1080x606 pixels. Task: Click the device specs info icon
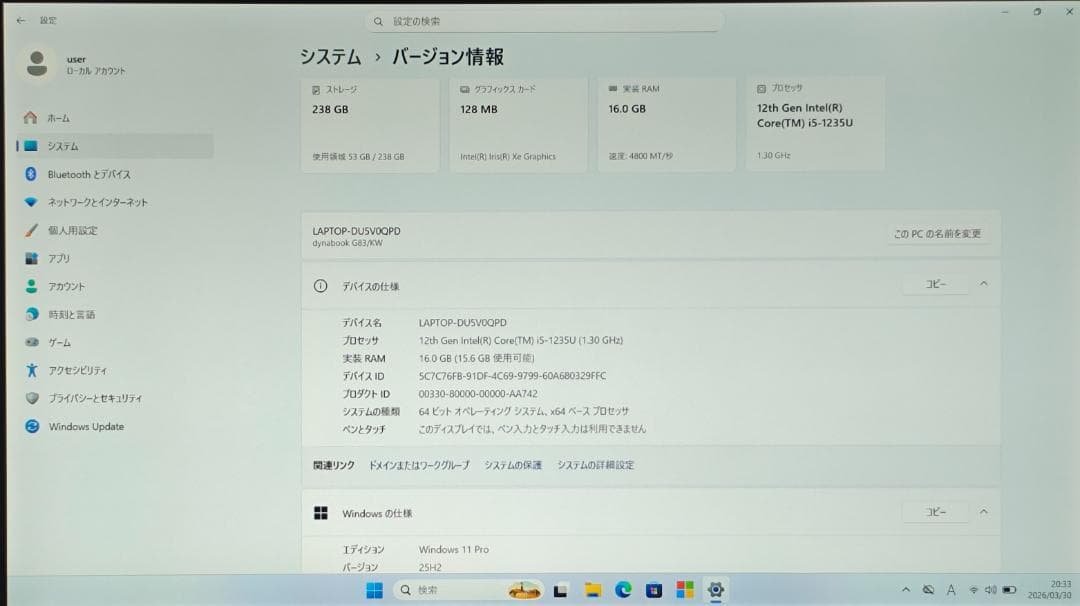320,286
